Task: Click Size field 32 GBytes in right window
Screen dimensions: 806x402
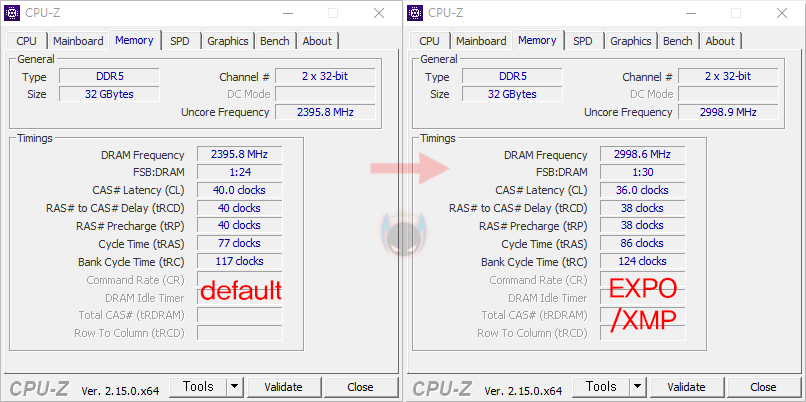Action: click(512, 94)
